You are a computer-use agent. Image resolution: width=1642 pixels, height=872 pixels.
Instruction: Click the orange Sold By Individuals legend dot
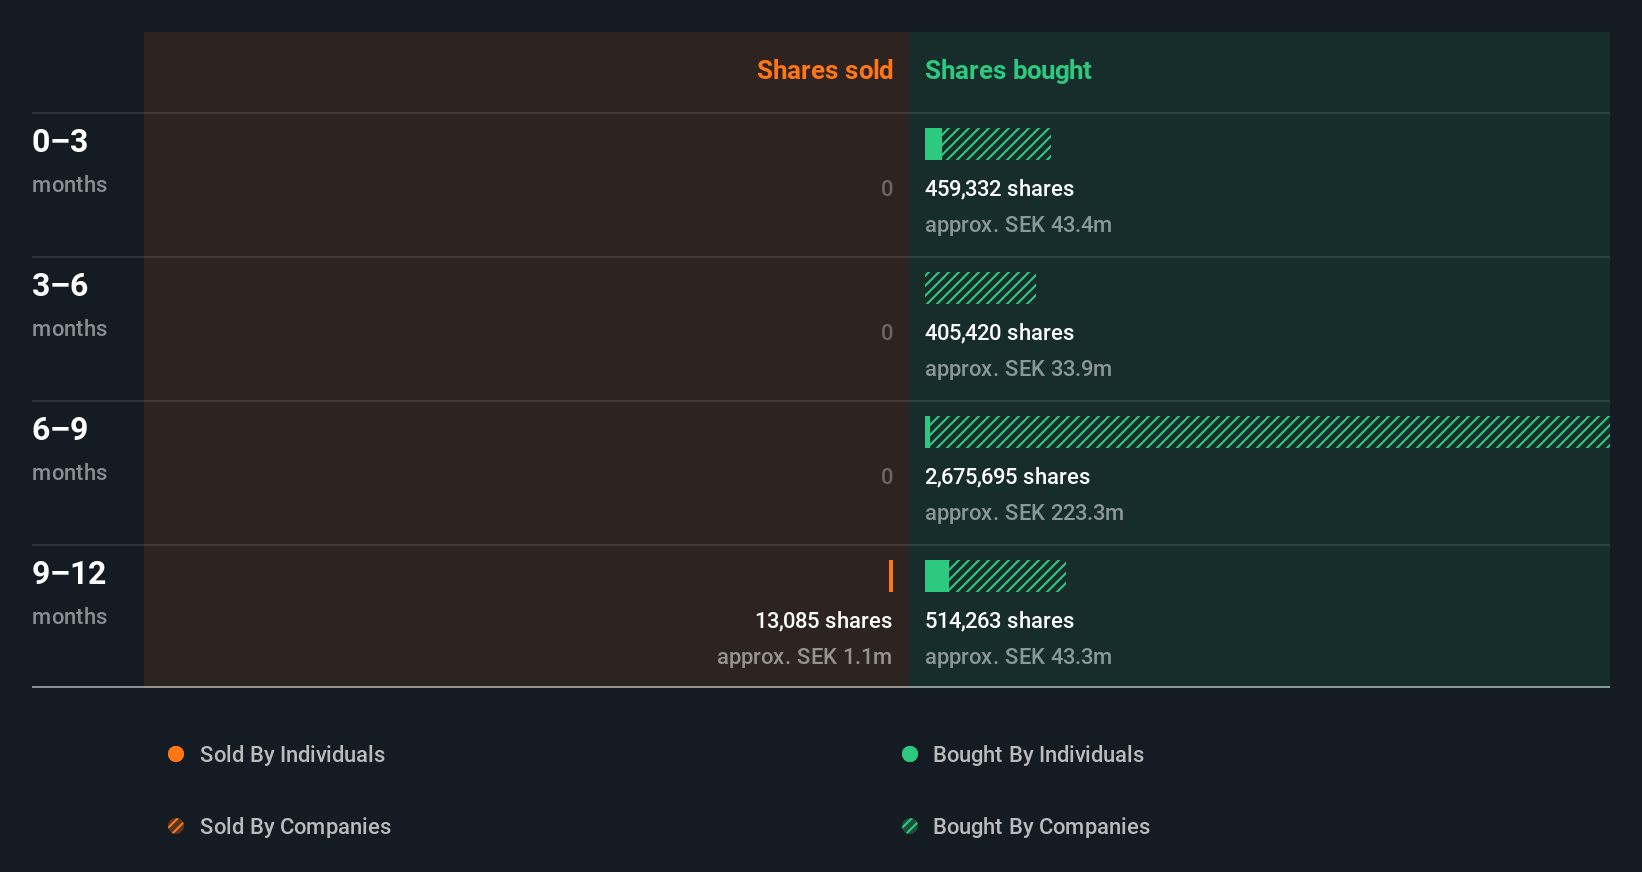pos(176,754)
